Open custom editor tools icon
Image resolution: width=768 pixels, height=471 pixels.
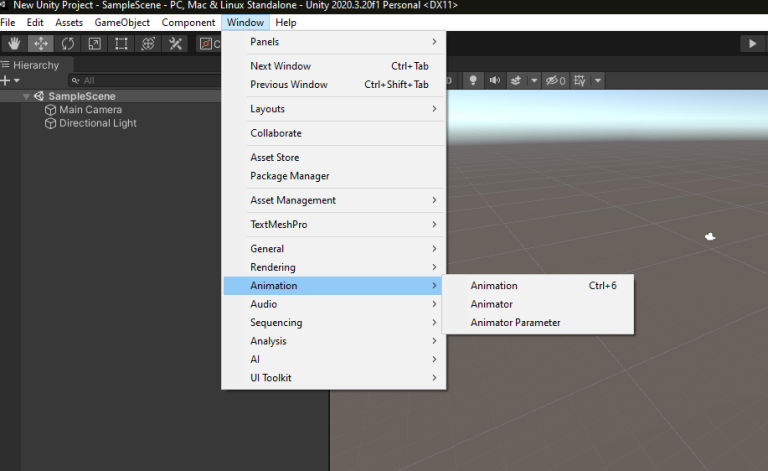click(x=175, y=44)
